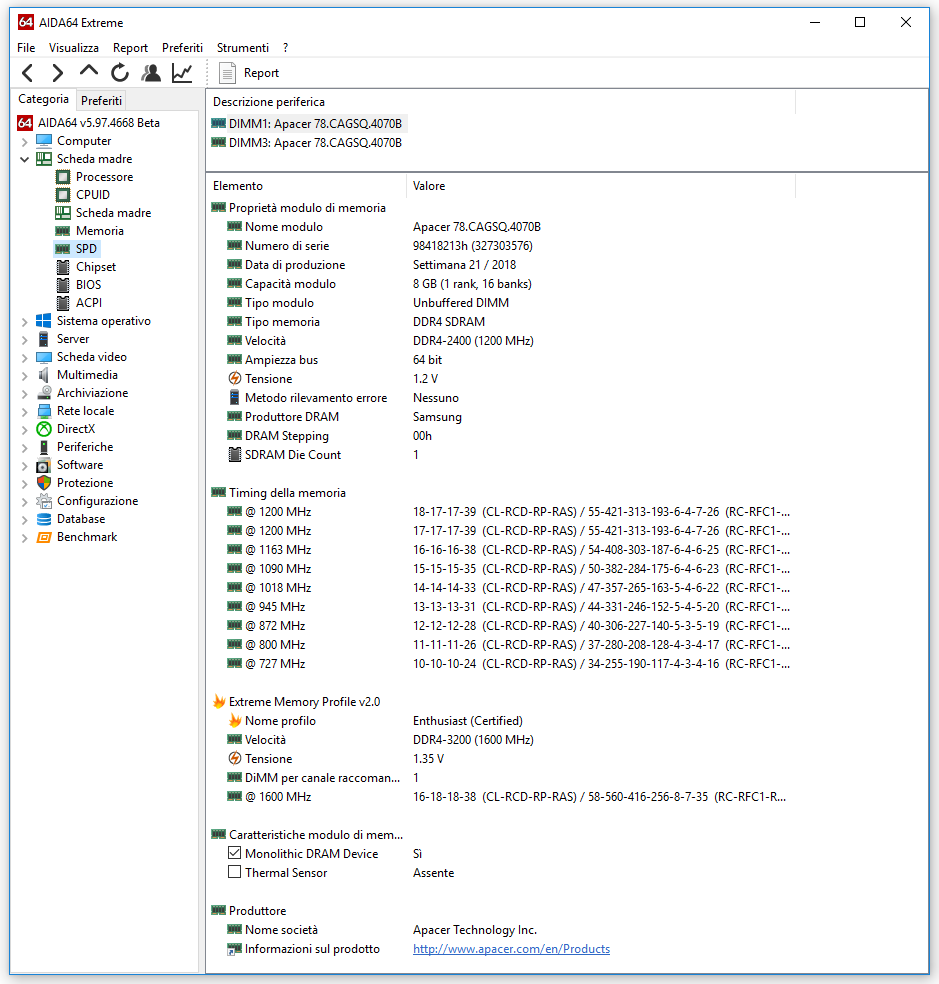The width and height of the screenshot is (939, 984).
Task: Expand the Sistema operativo node
Action: [24, 321]
